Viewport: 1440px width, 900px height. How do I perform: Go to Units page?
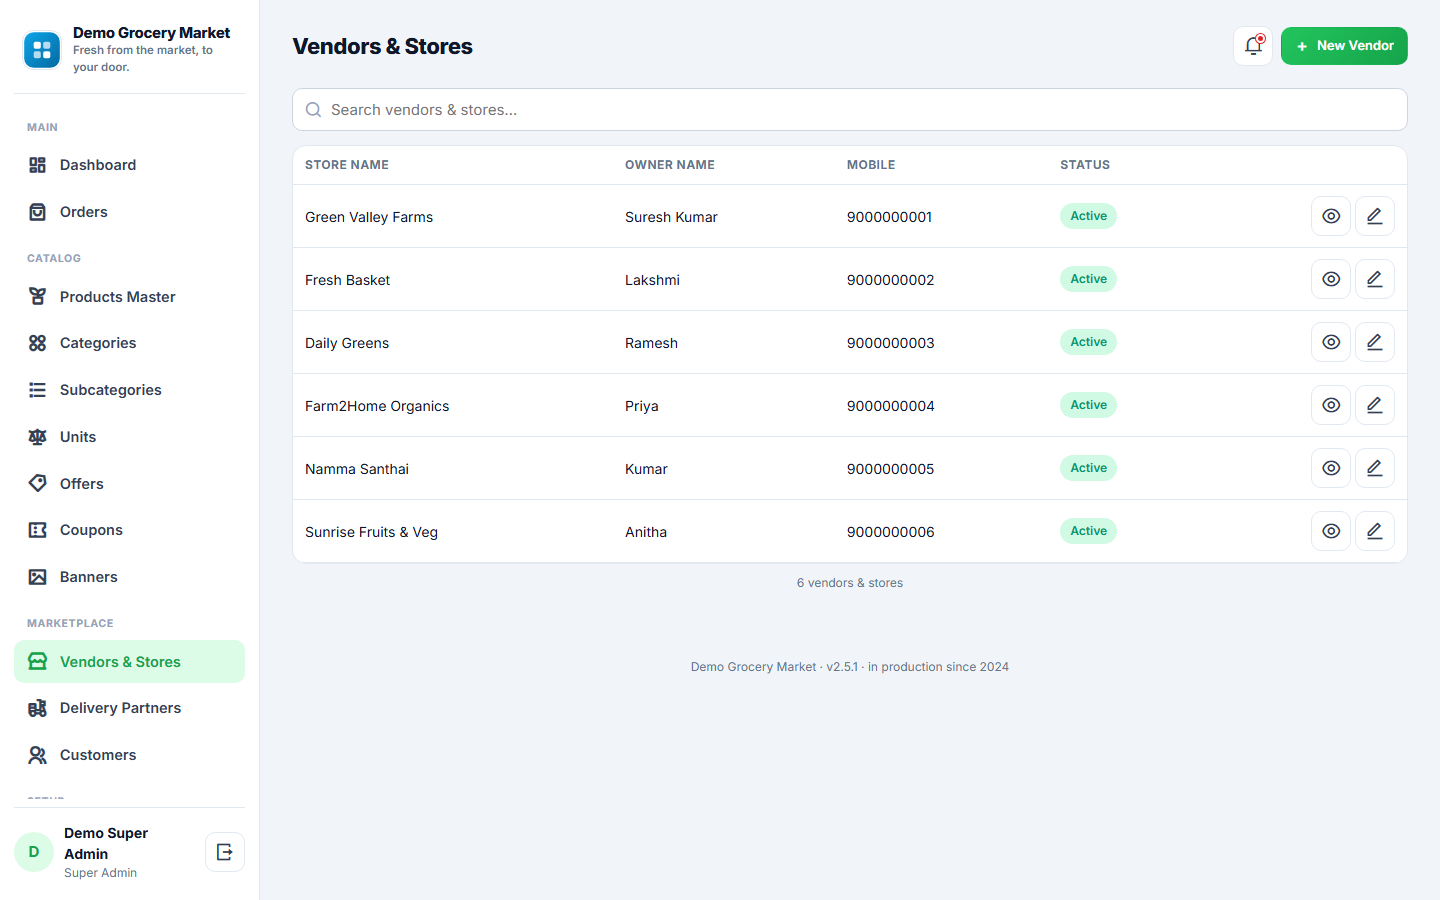point(129,437)
